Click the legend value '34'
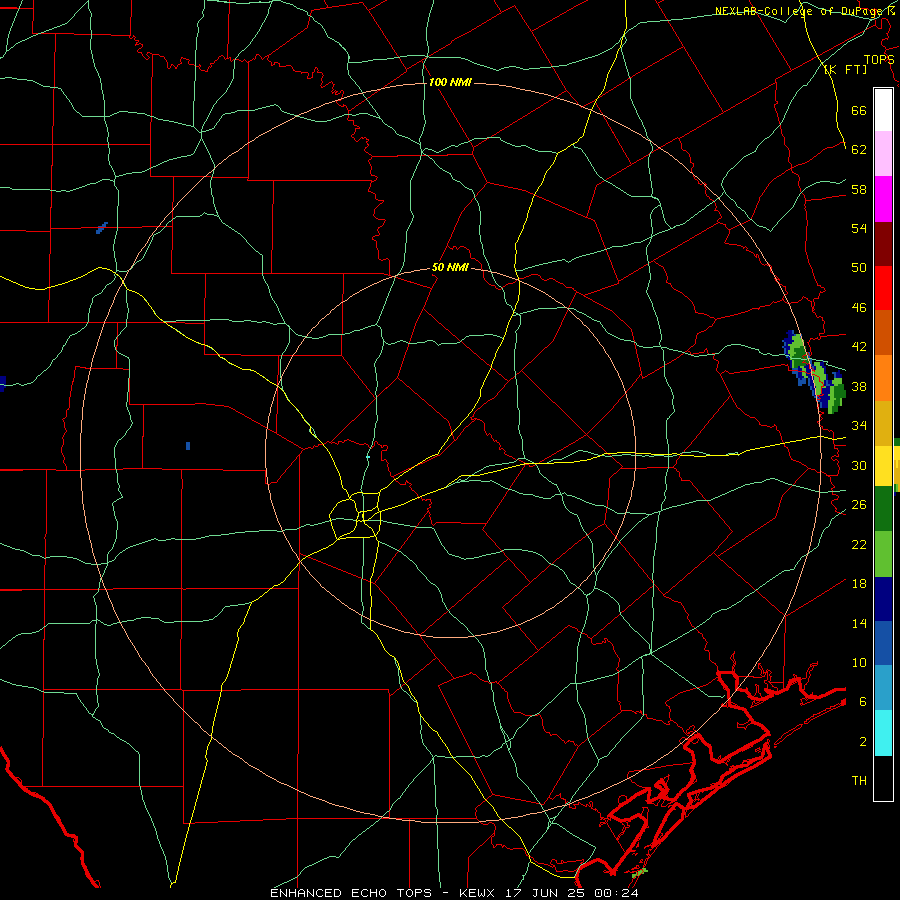The height and width of the screenshot is (900, 900). 859,426
